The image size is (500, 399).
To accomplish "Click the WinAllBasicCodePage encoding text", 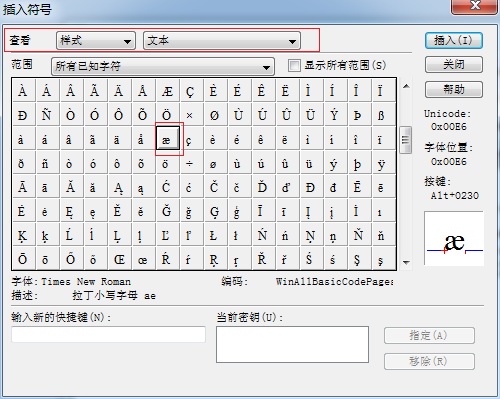I will 335,282.
